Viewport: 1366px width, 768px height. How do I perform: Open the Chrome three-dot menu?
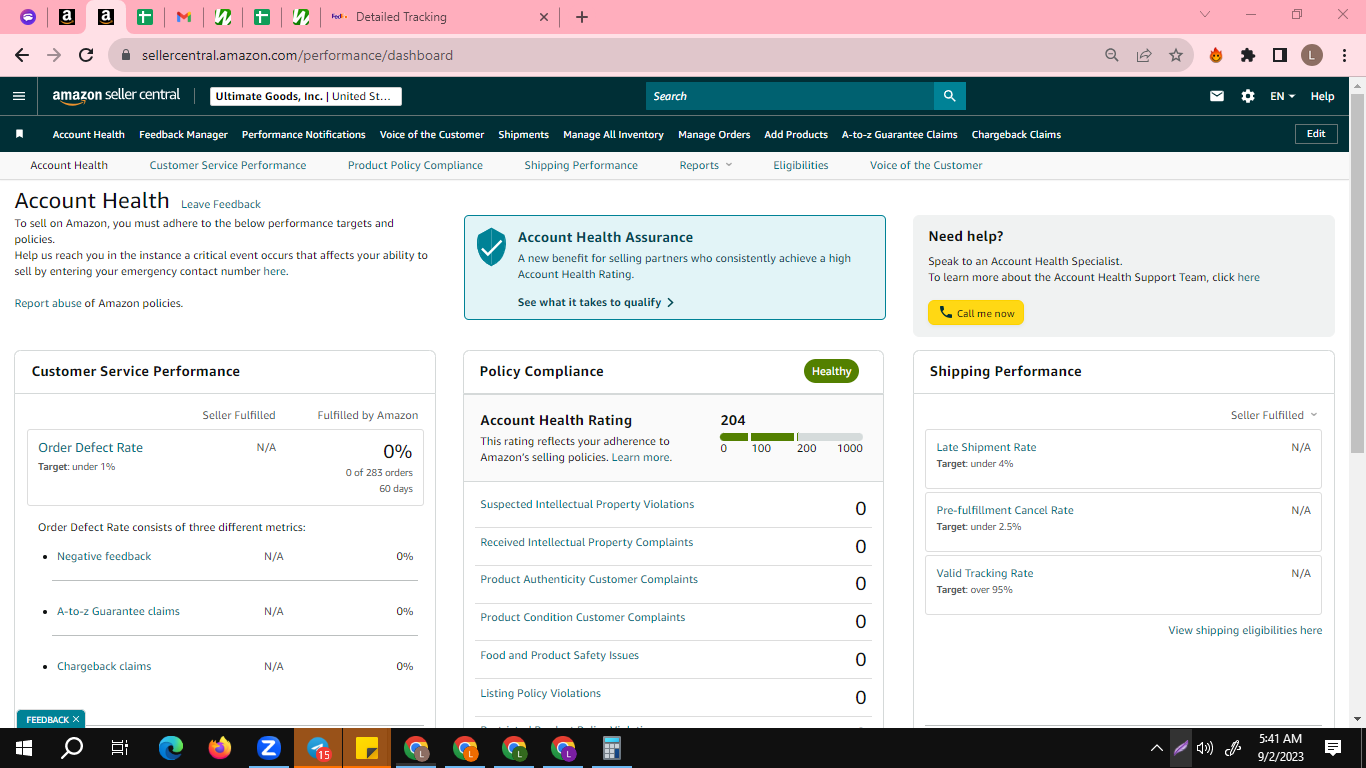pos(1343,55)
